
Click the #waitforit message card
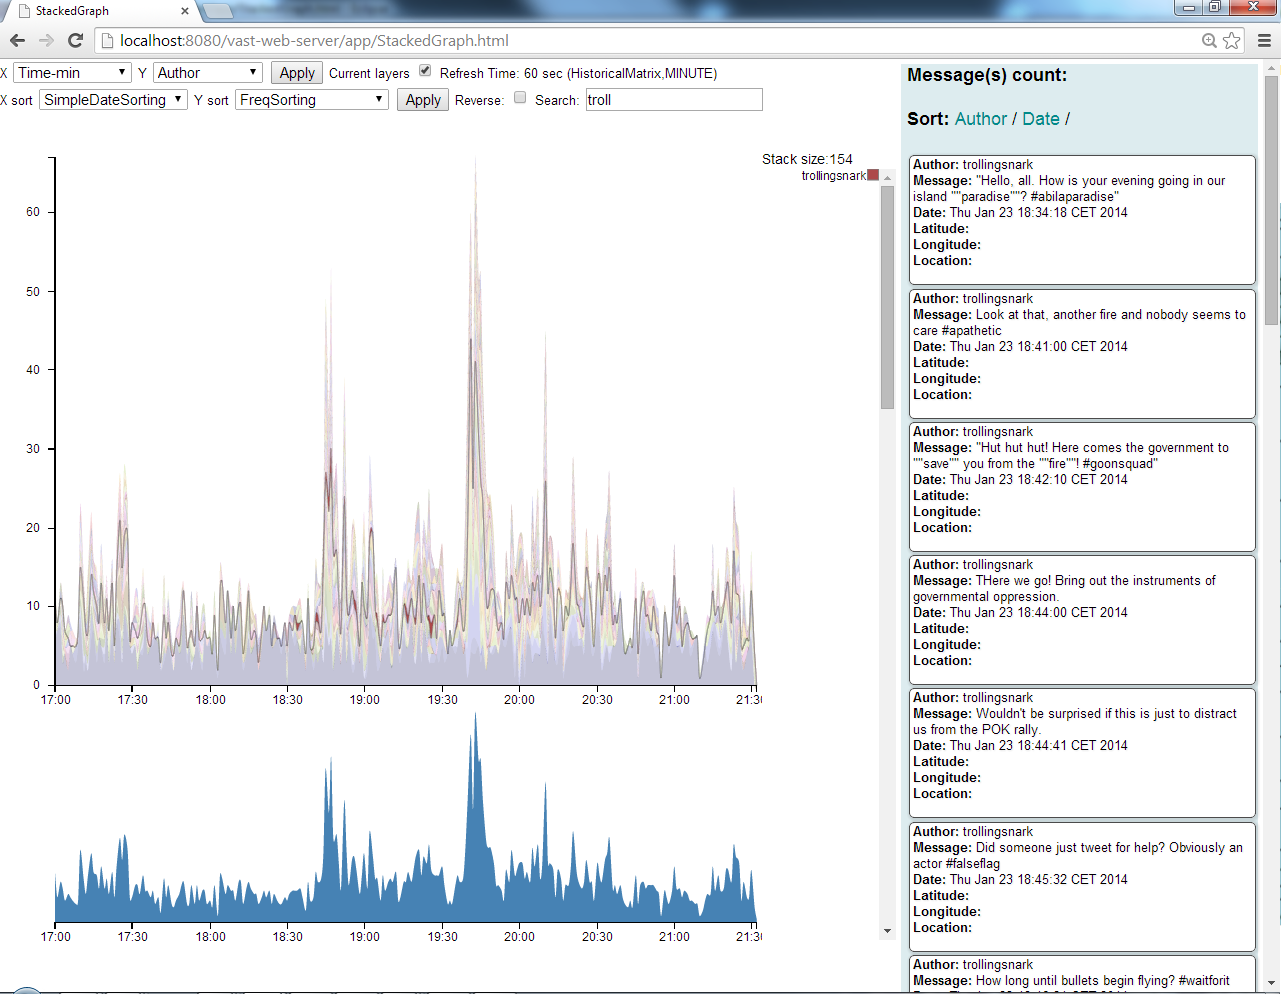pyautogui.click(x=1082, y=974)
